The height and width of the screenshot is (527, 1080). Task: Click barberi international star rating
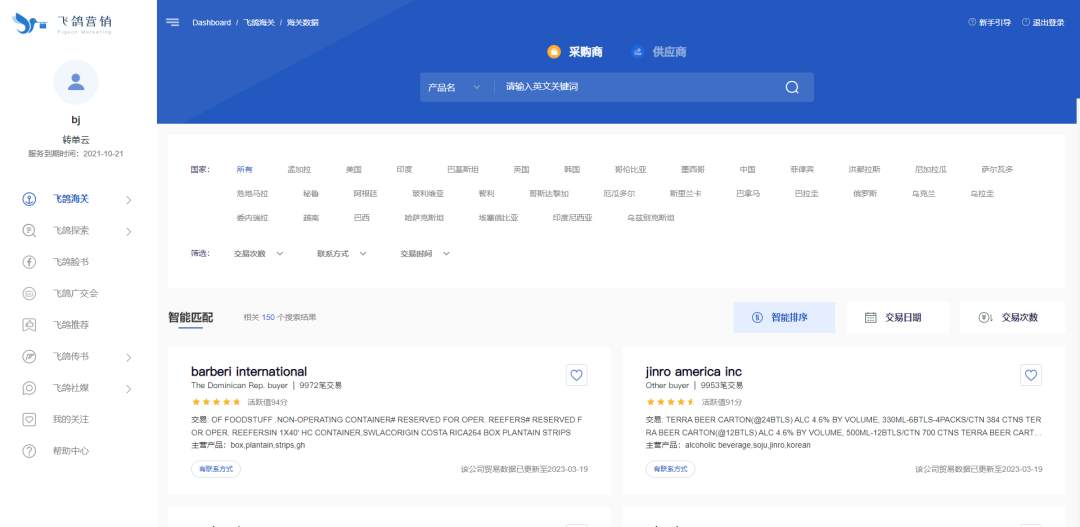pos(216,402)
